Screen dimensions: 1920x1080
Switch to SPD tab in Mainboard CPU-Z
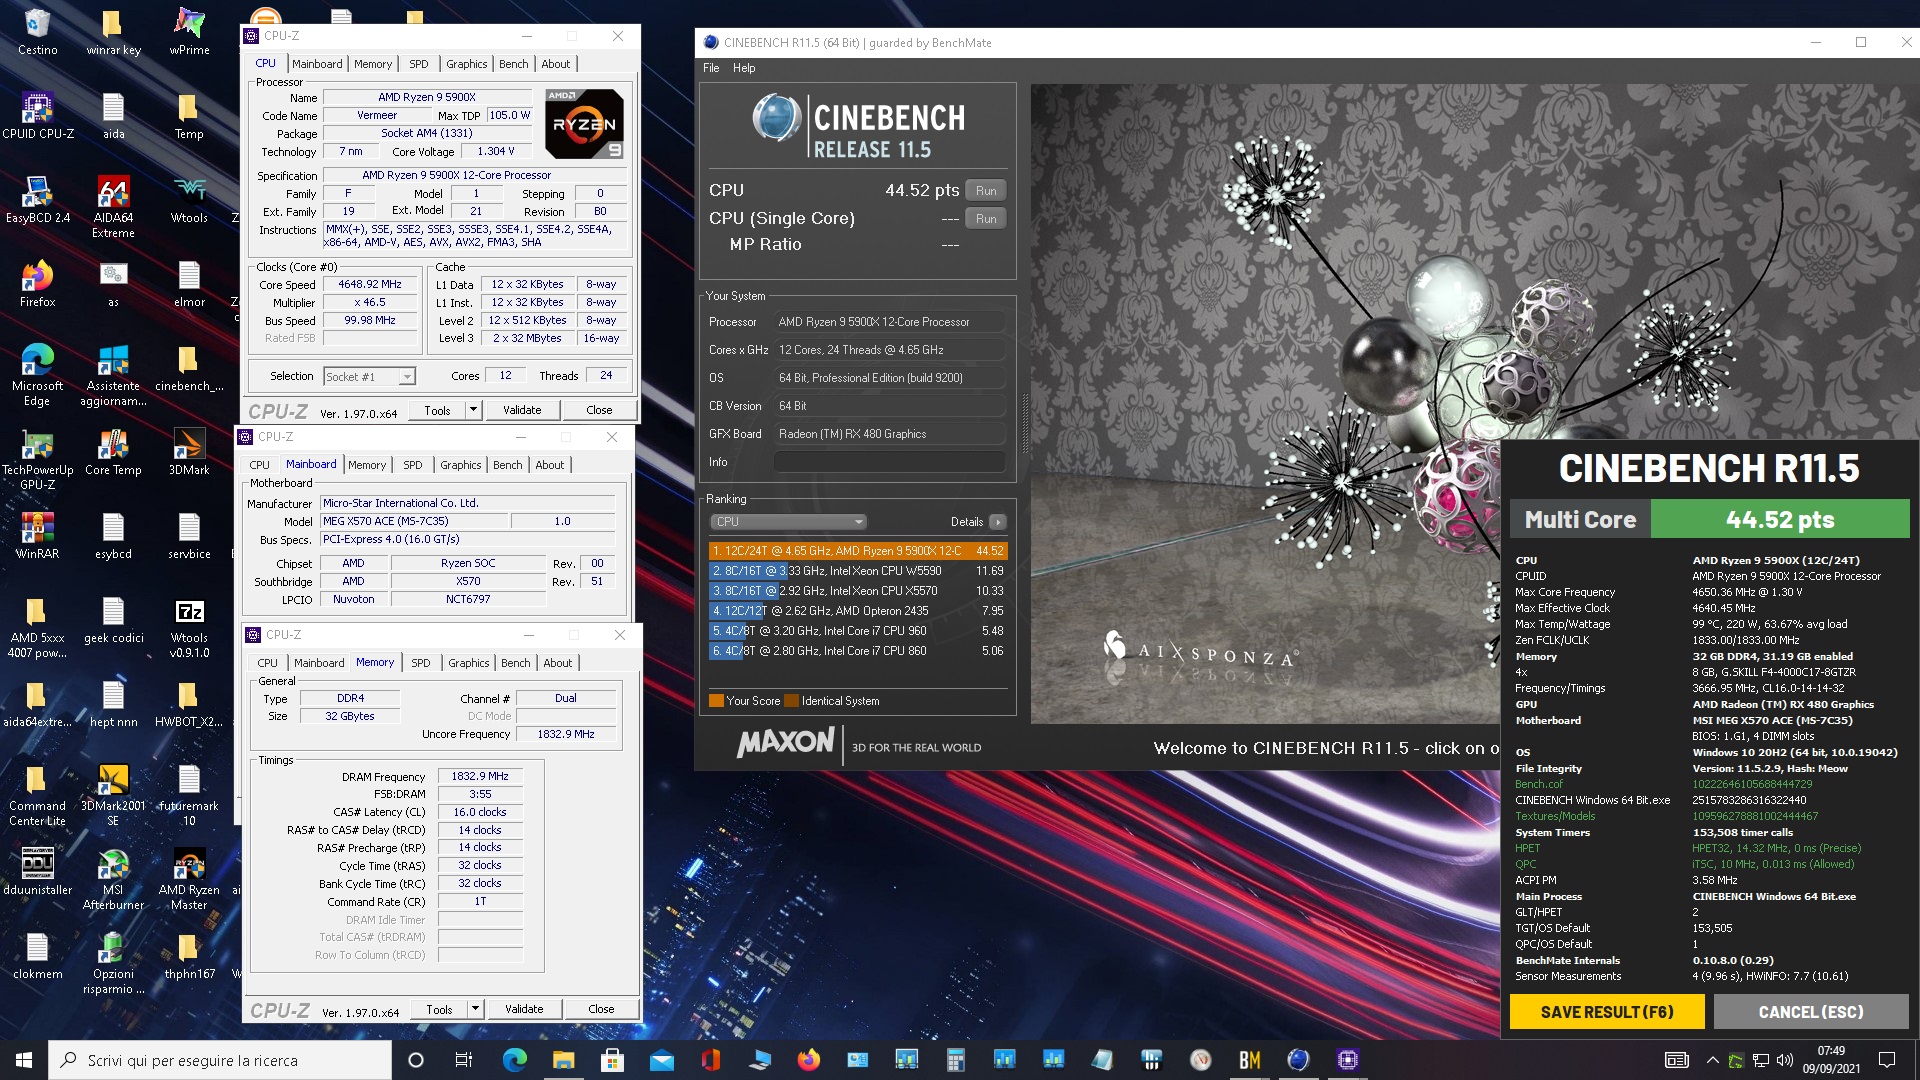click(412, 465)
